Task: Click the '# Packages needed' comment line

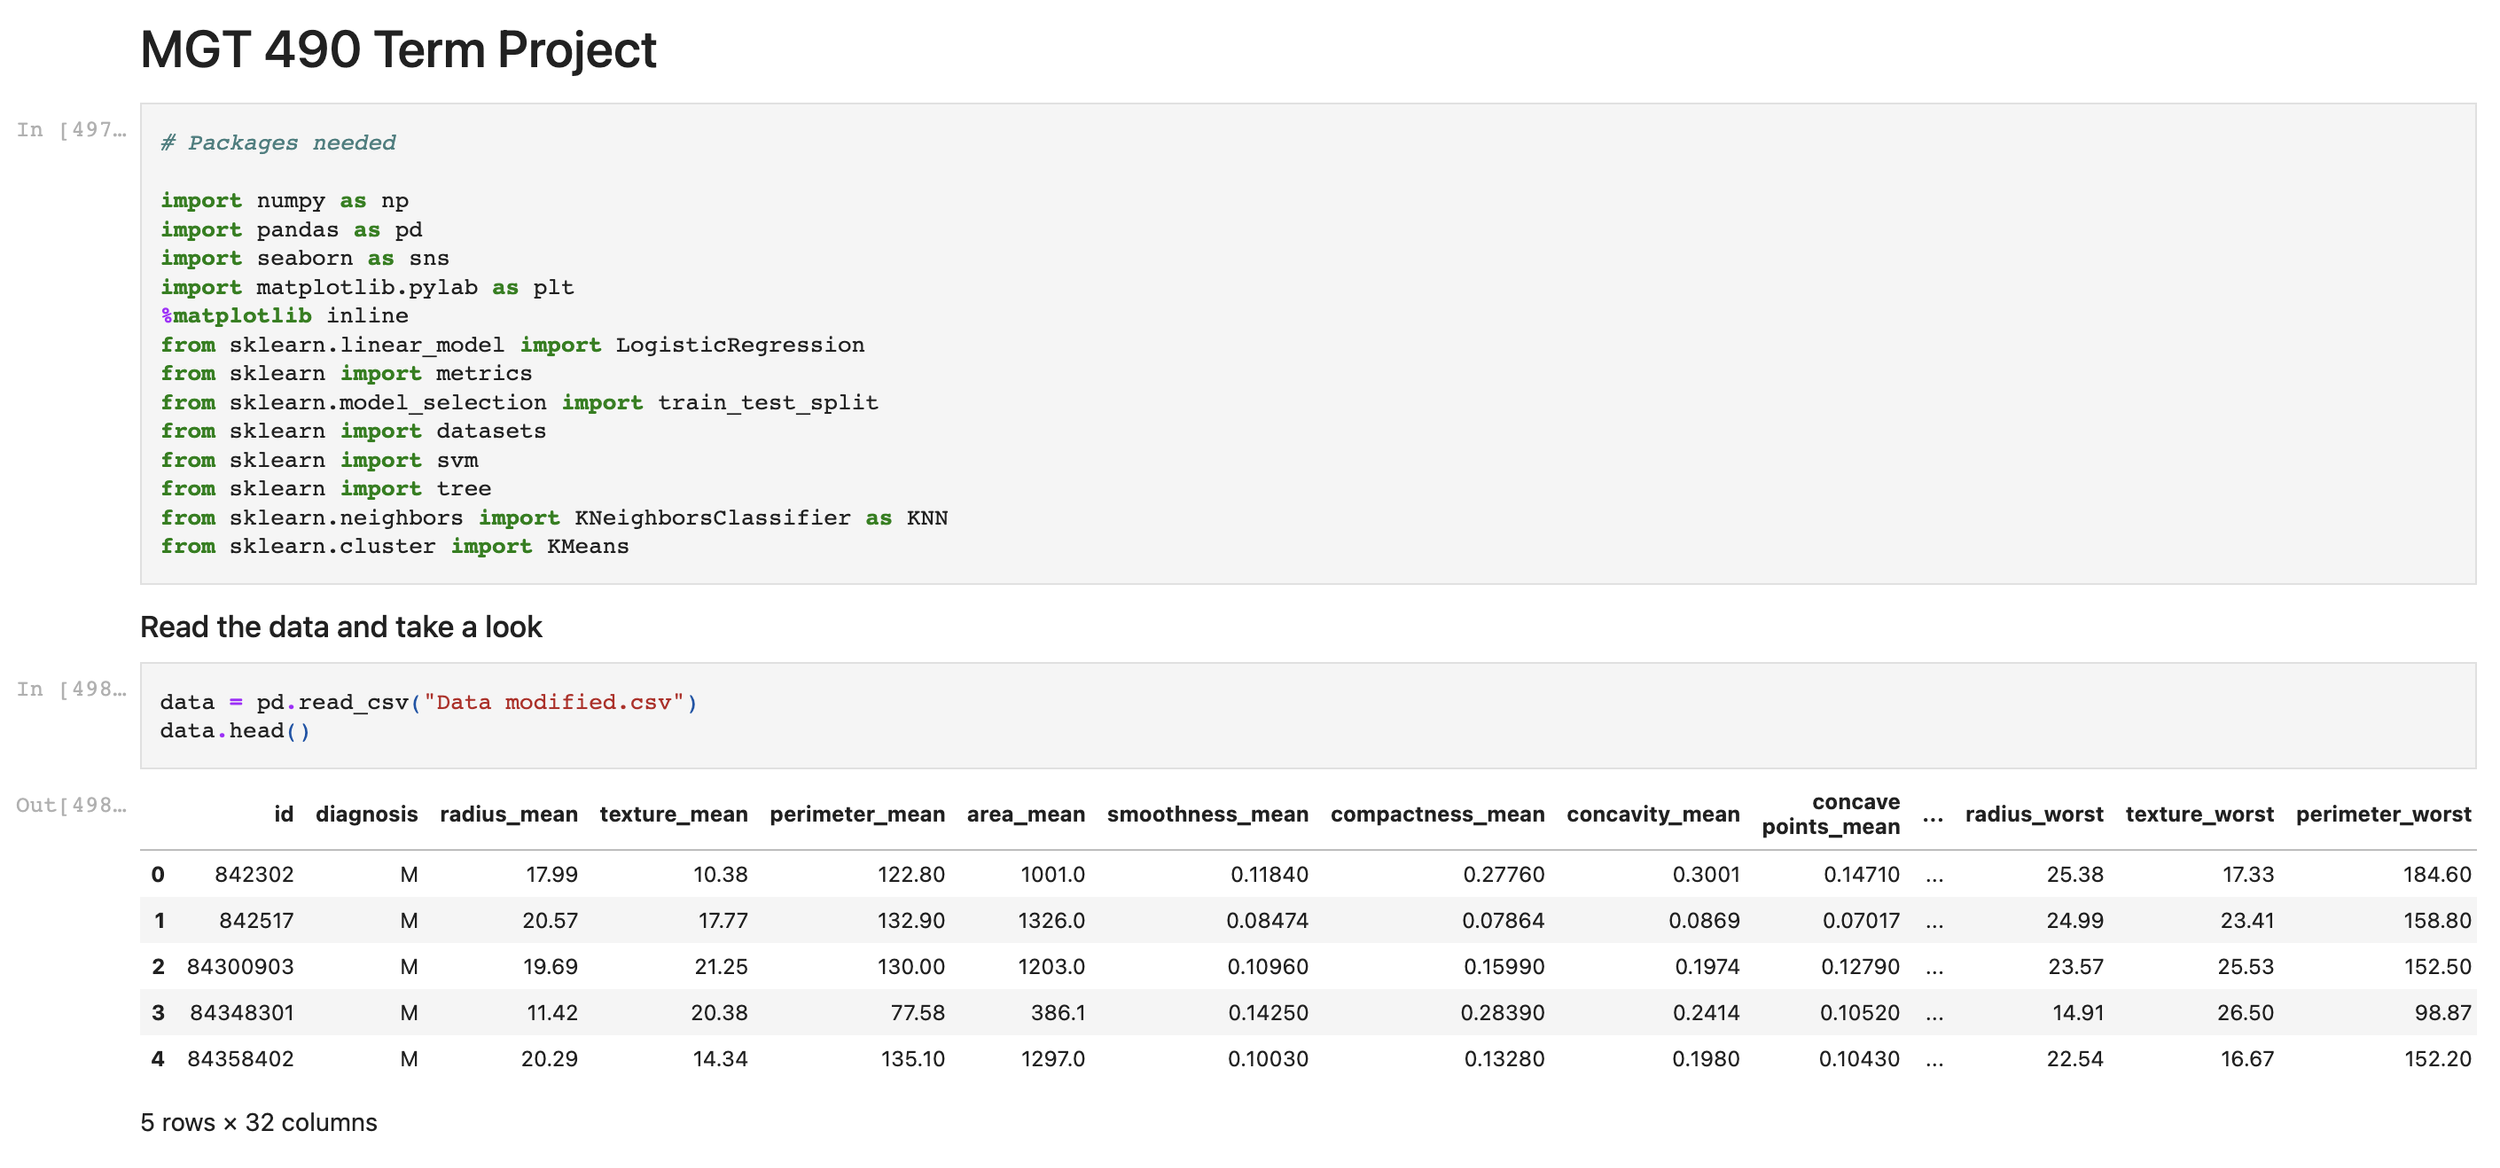Action: (279, 143)
